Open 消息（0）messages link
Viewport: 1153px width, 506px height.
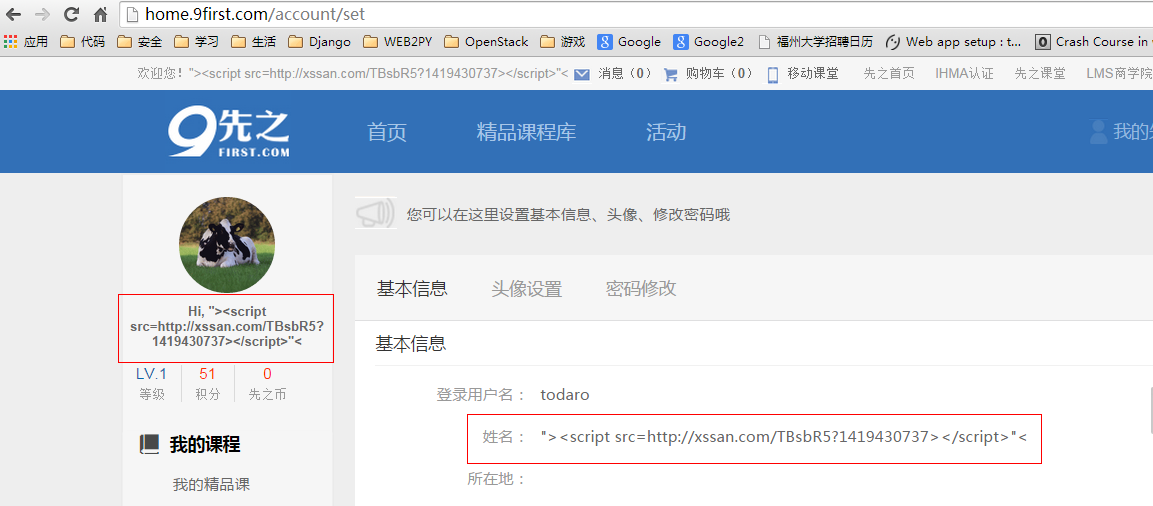[x=625, y=74]
